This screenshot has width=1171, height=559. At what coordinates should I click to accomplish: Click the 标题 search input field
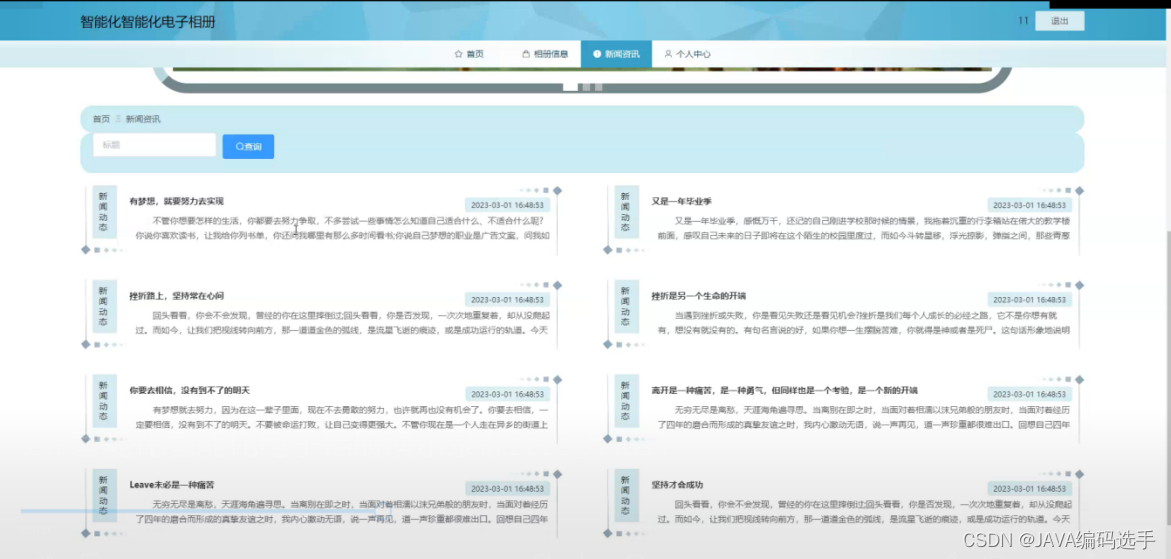pyautogui.click(x=154, y=145)
